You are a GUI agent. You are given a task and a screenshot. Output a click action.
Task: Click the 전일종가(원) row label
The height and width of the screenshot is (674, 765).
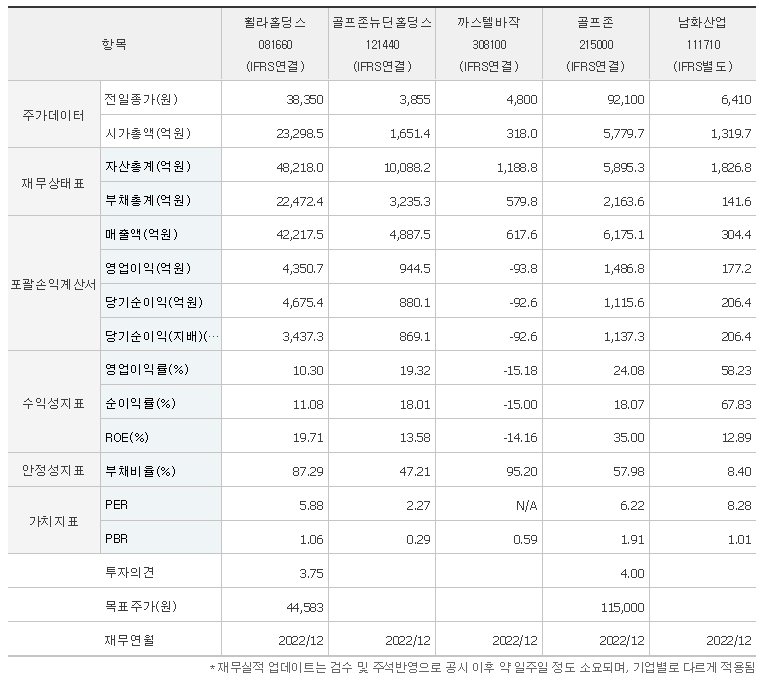point(141,99)
